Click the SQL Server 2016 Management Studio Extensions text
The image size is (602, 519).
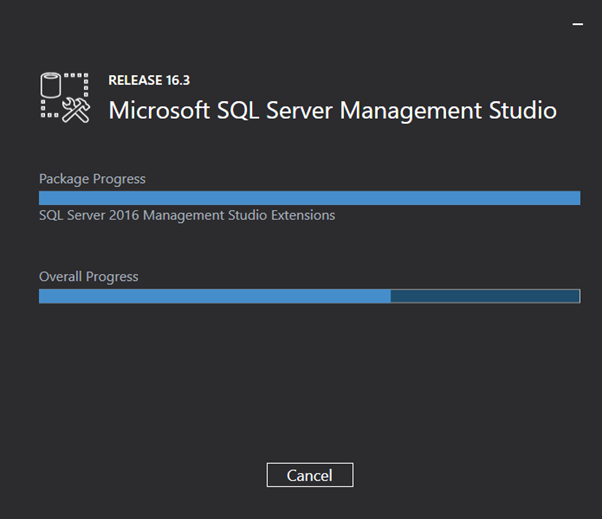pyautogui.click(x=187, y=215)
